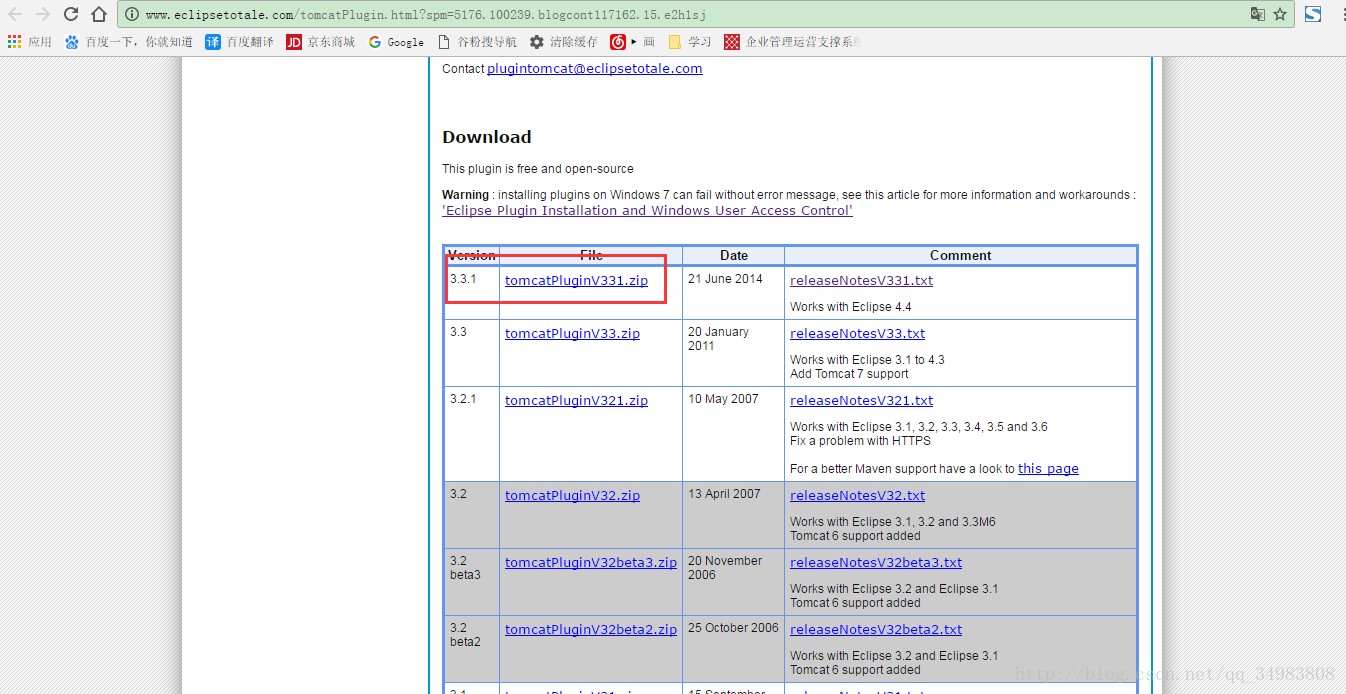Click the Date column header
This screenshot has width=1346, height=694.
click(734, 256)
